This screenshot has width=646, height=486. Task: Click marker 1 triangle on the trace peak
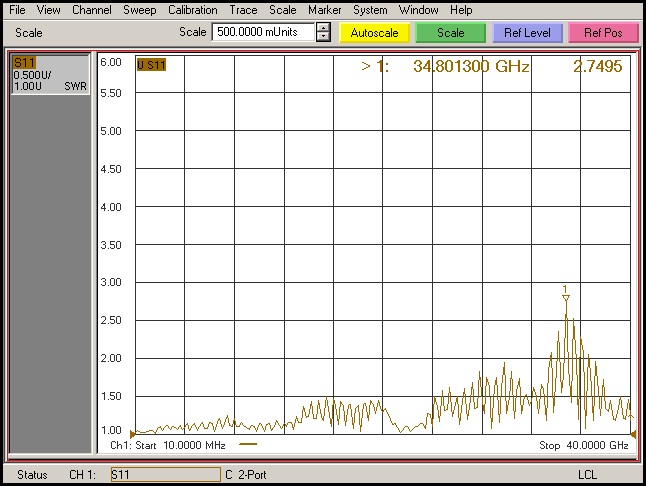[x=566, y=300]
